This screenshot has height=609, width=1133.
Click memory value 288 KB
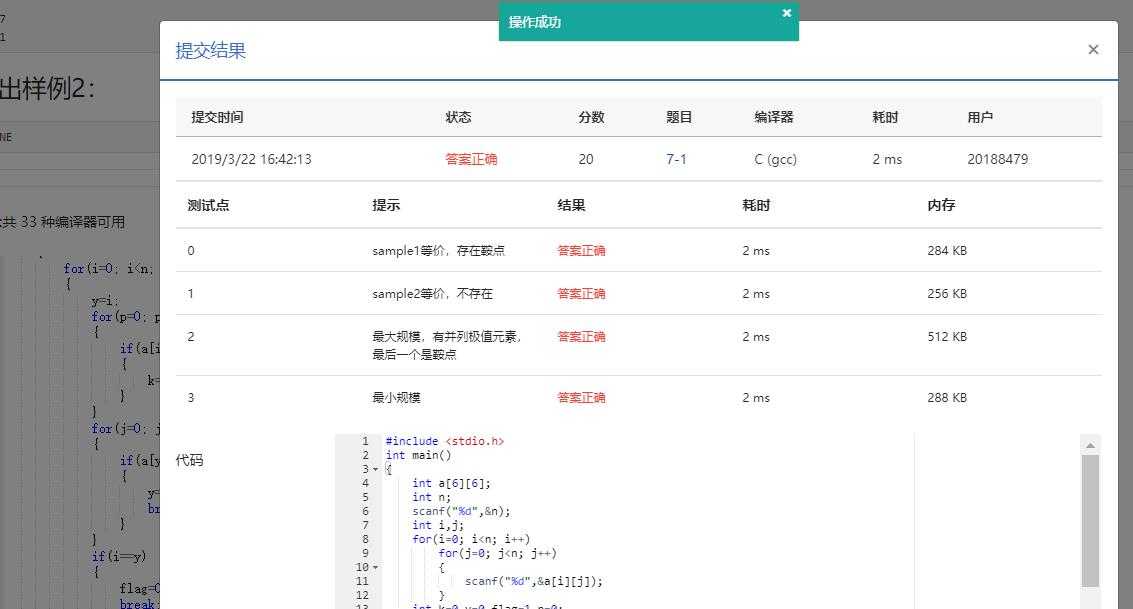click(x=947, y=398)
